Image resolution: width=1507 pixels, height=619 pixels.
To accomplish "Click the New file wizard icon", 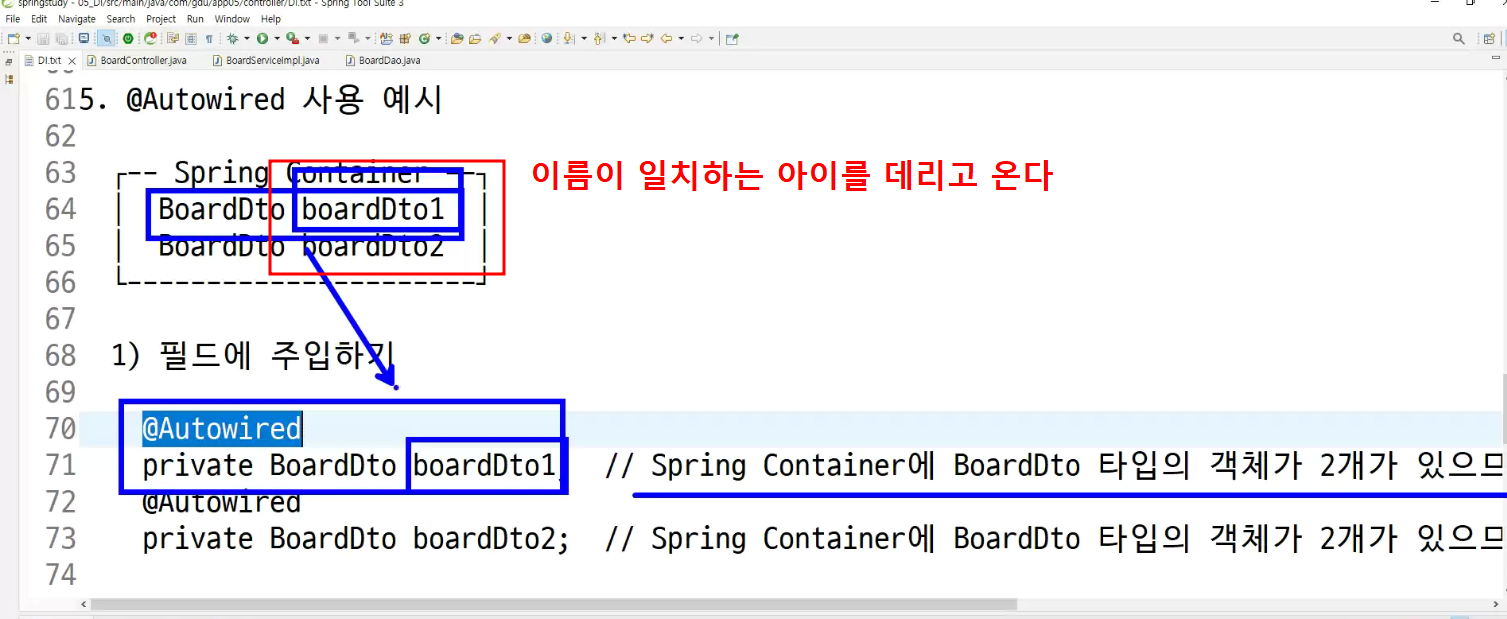I will 13,39.
